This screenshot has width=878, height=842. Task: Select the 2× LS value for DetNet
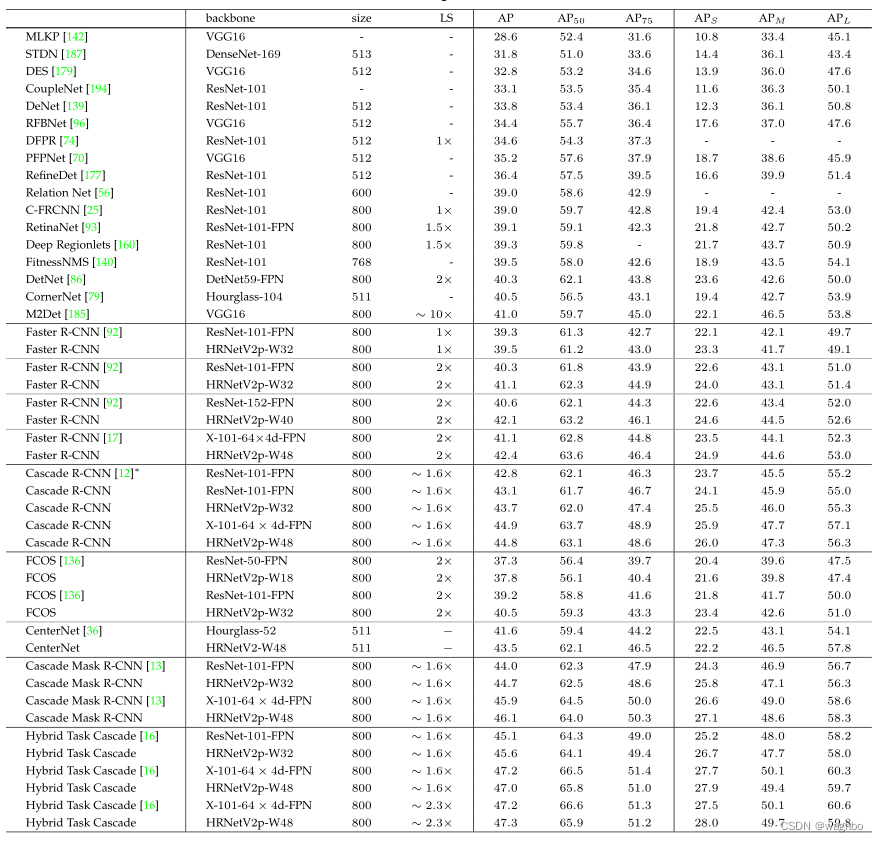pyautogui.click(x=444, y=280)
